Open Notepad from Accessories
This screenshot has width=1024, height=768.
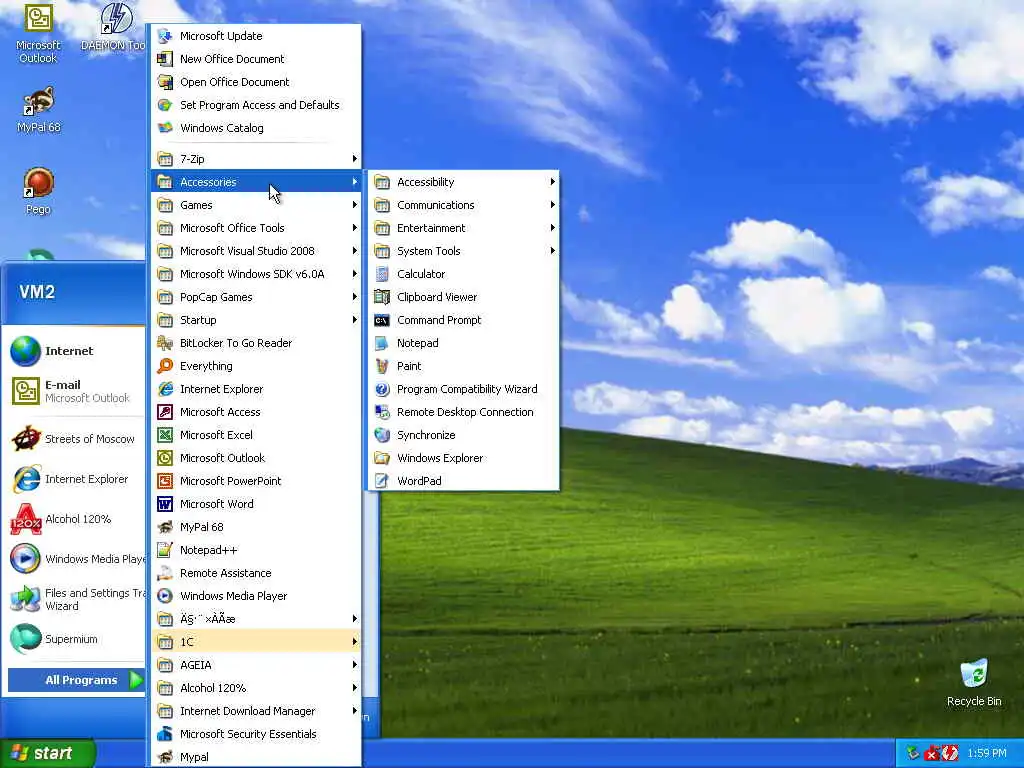(464, 343)
